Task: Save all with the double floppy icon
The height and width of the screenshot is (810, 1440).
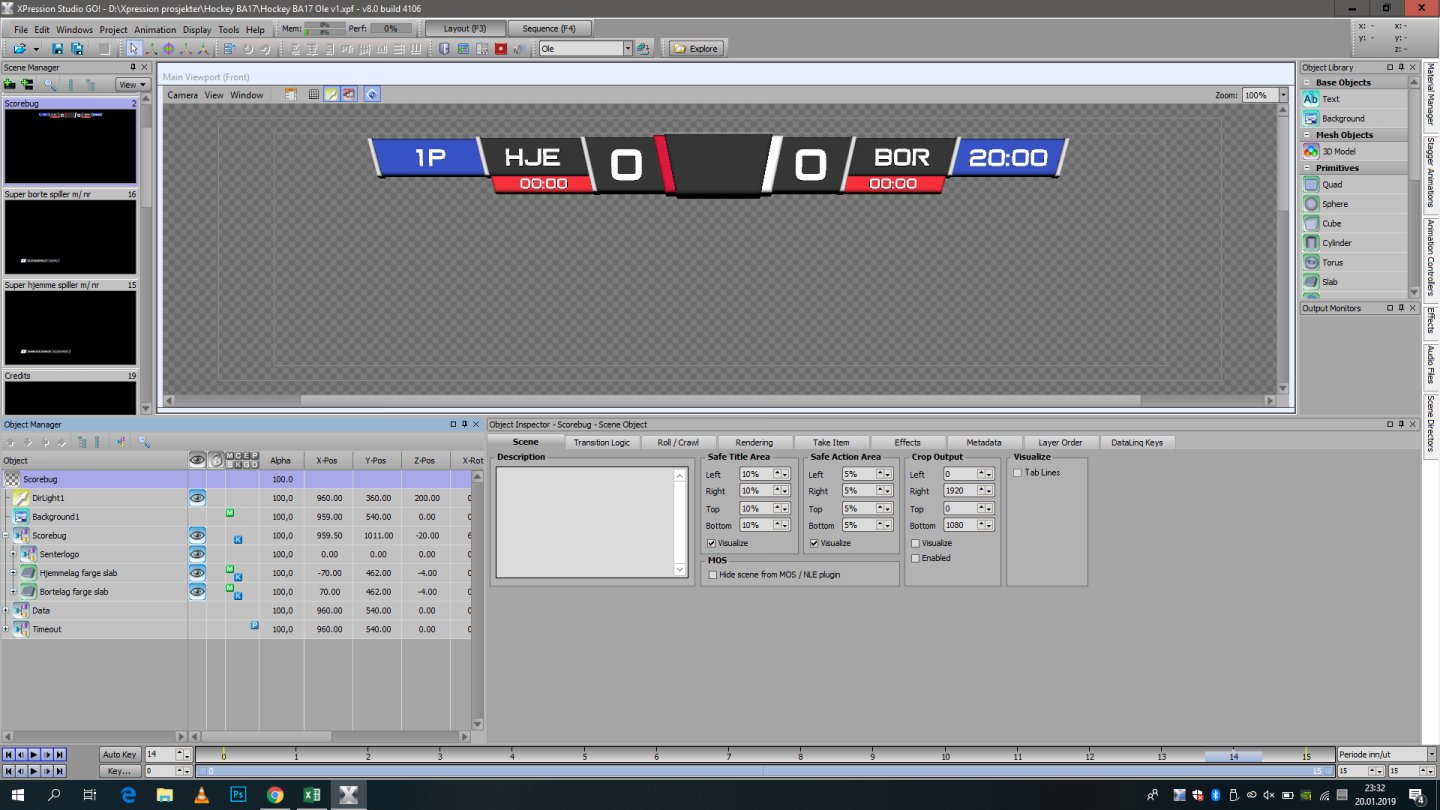Action: click(77, 48)
